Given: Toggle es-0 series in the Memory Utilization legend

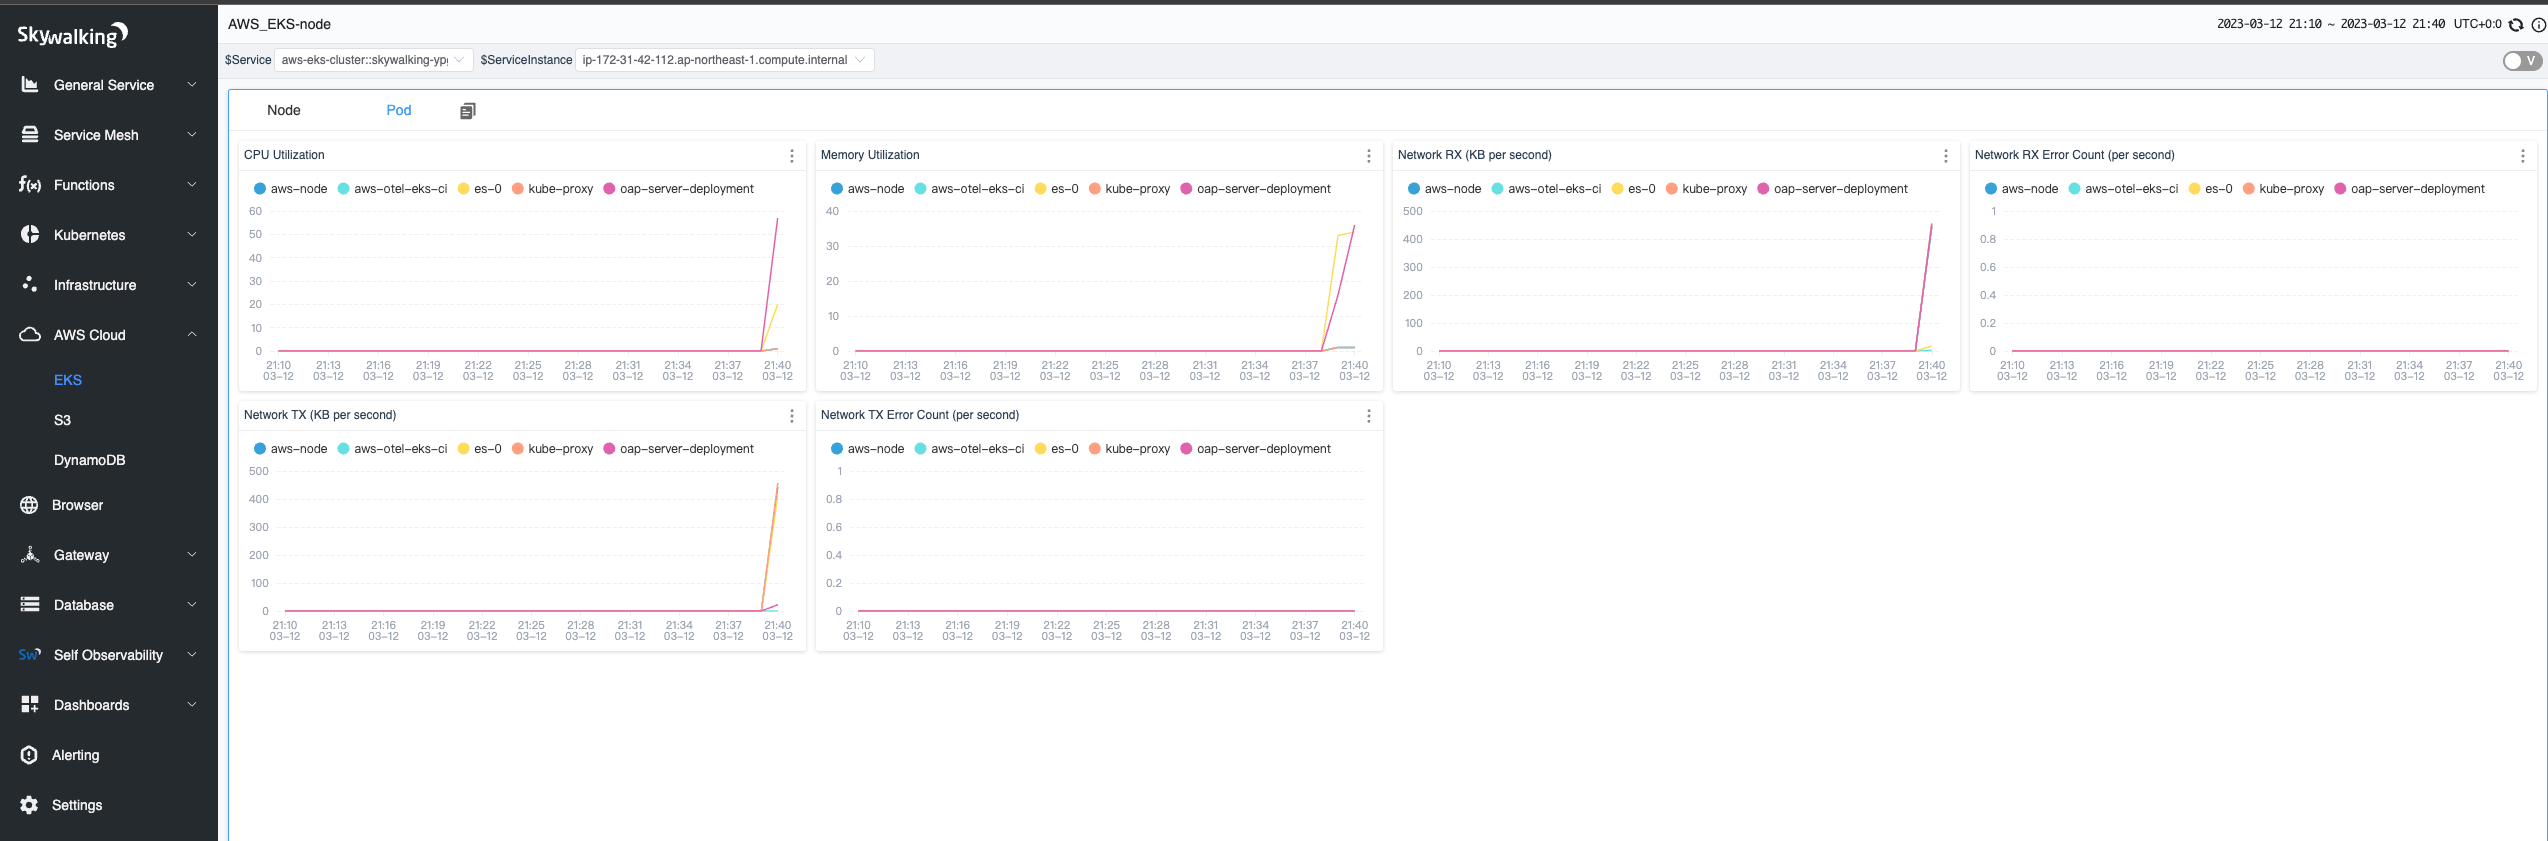Looking at the screenshot, I should [1056, 189].
